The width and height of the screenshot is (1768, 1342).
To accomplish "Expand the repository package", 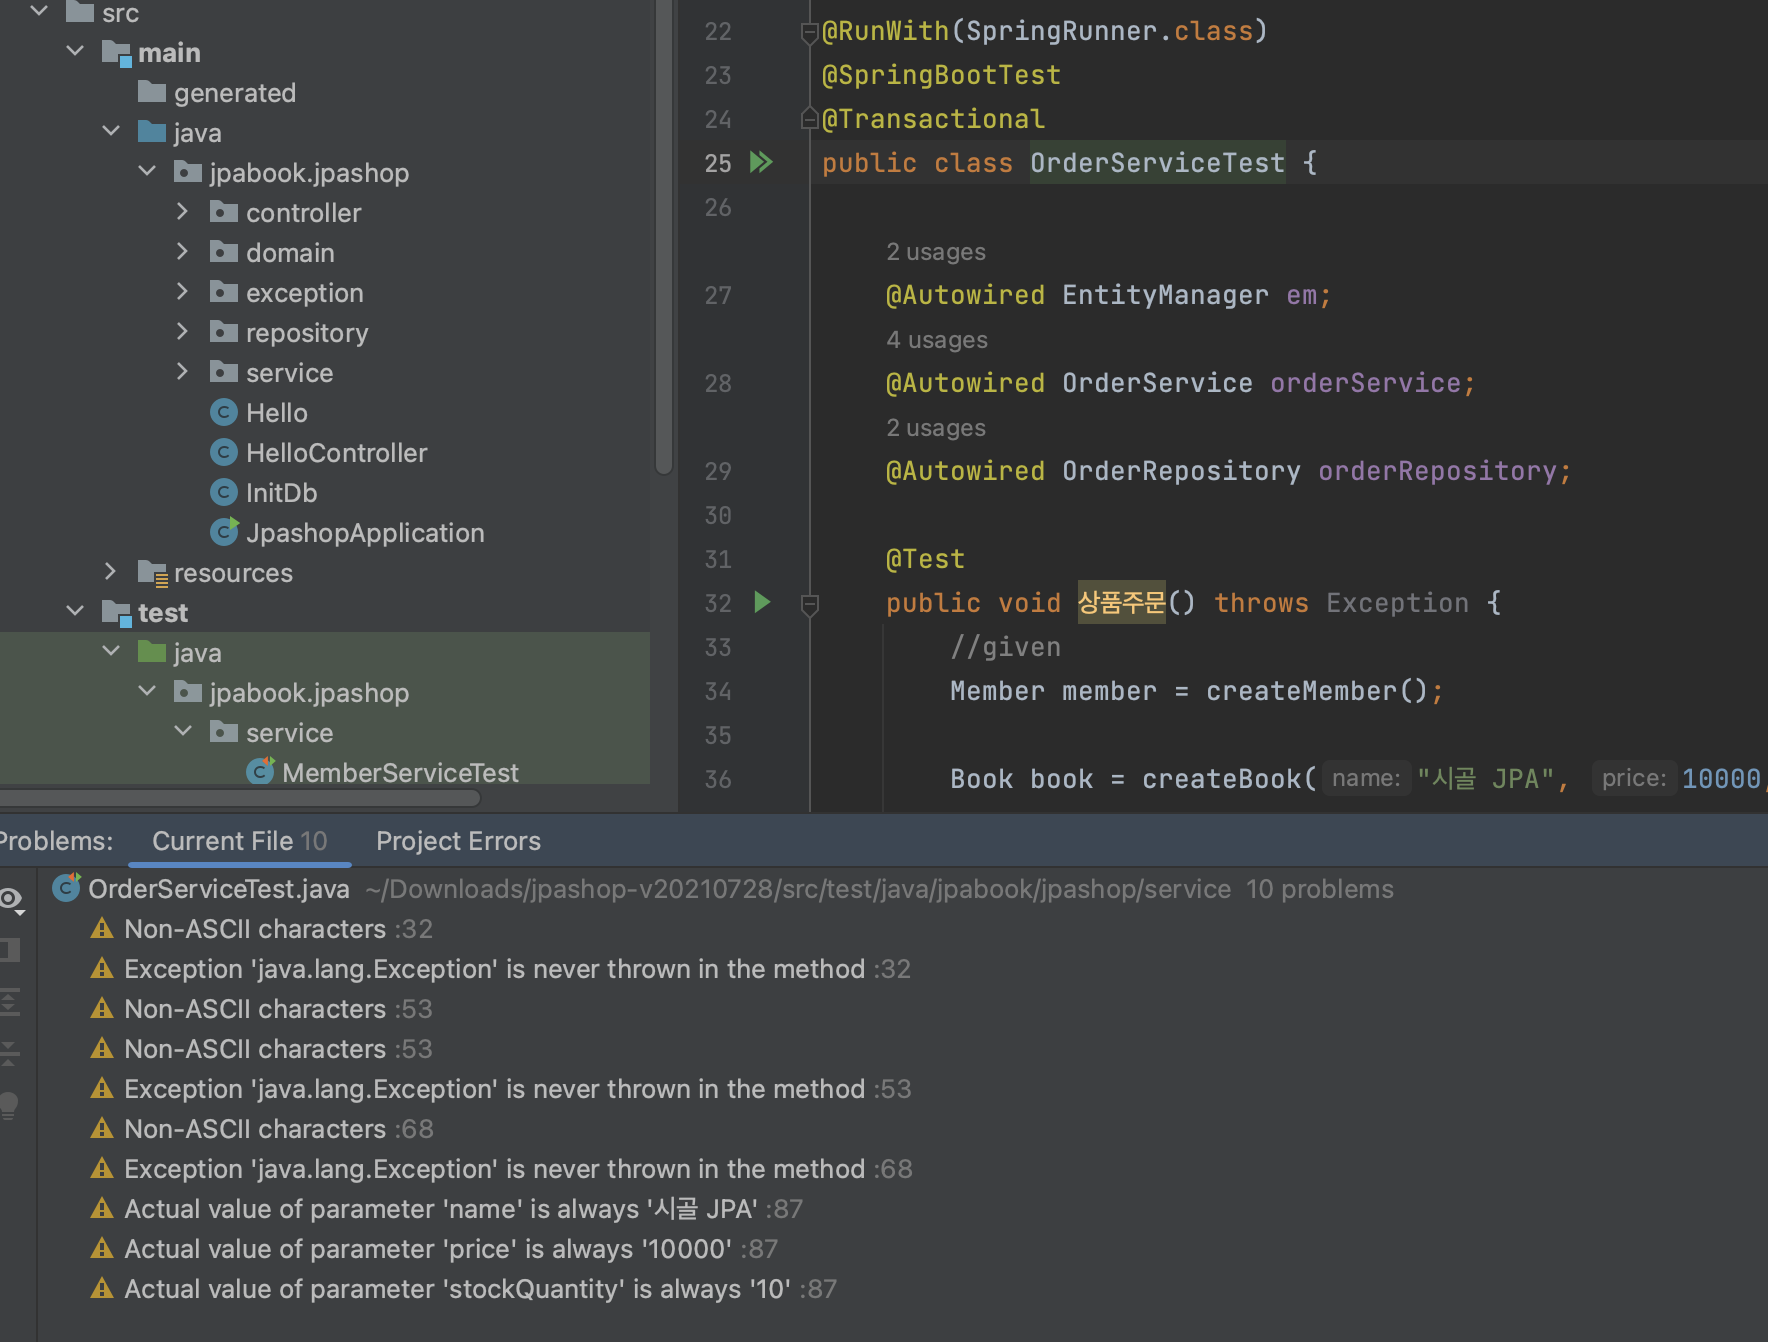I will [182, 332].
